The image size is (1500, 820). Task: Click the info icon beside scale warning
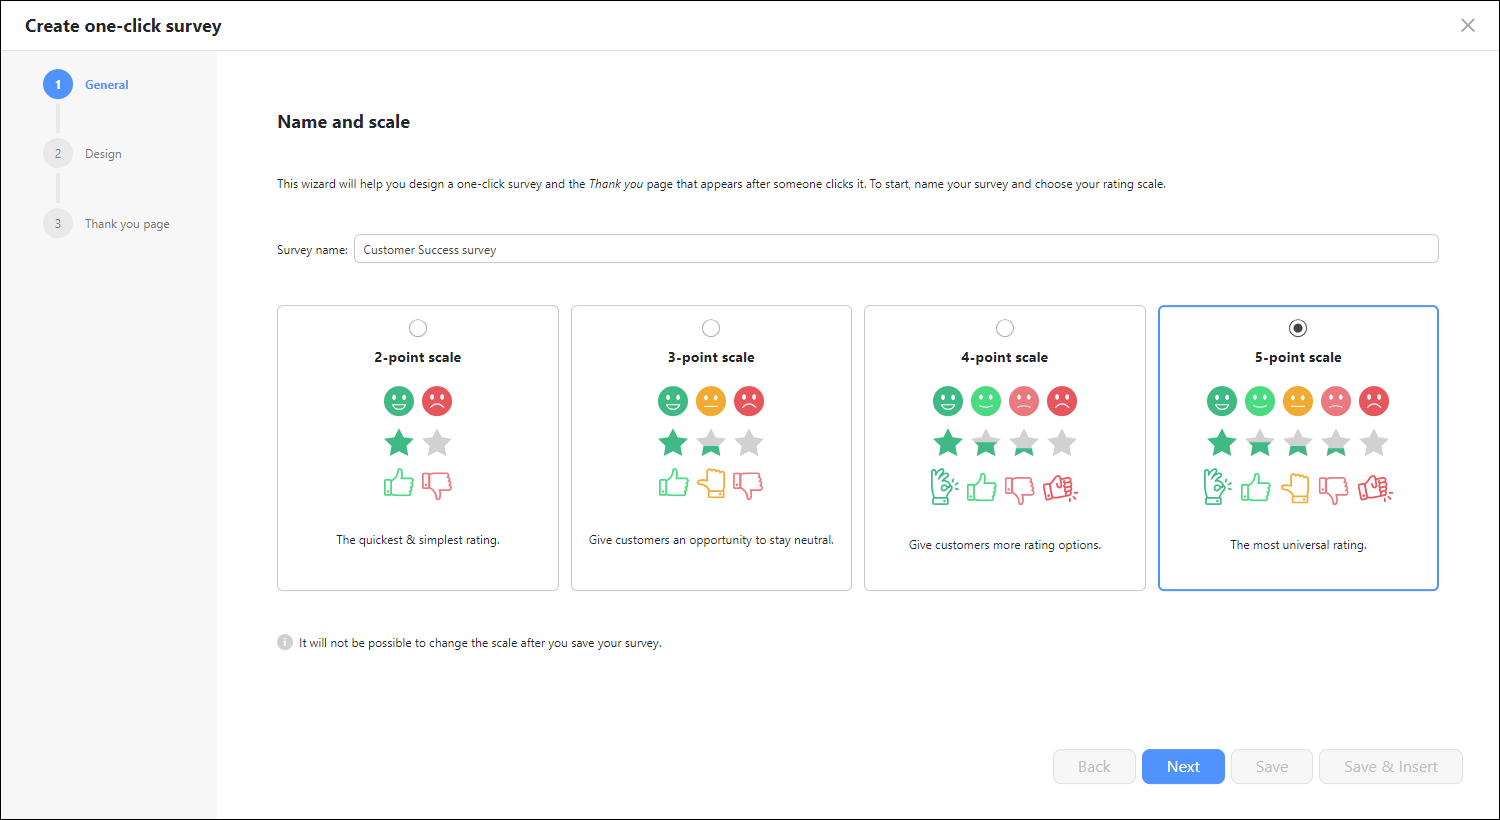[285, 642]
